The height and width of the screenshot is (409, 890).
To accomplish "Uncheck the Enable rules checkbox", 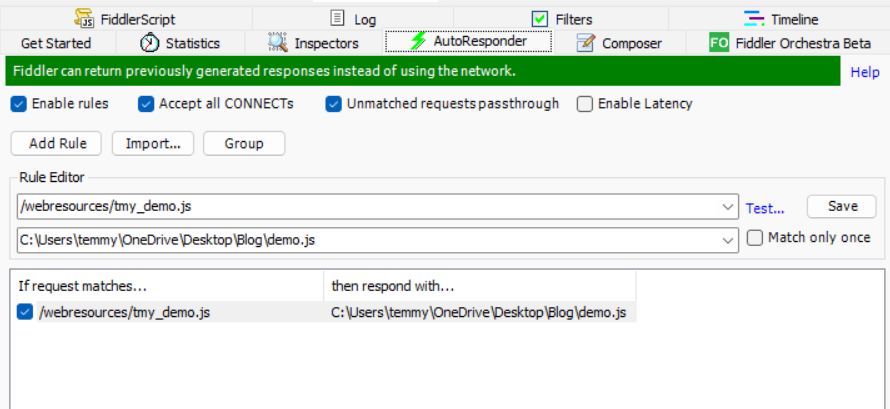I will pyautogui.click(x=19, y=104).
